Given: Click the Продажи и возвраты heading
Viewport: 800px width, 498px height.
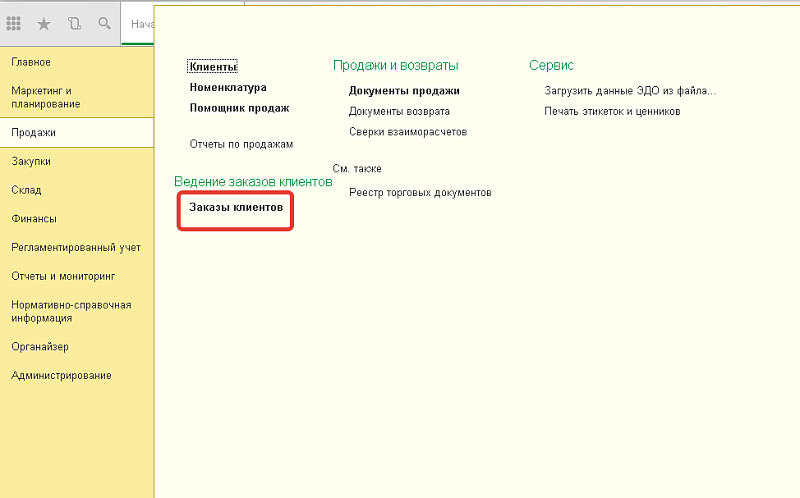Looking at the screenshot, I should 395,65.
